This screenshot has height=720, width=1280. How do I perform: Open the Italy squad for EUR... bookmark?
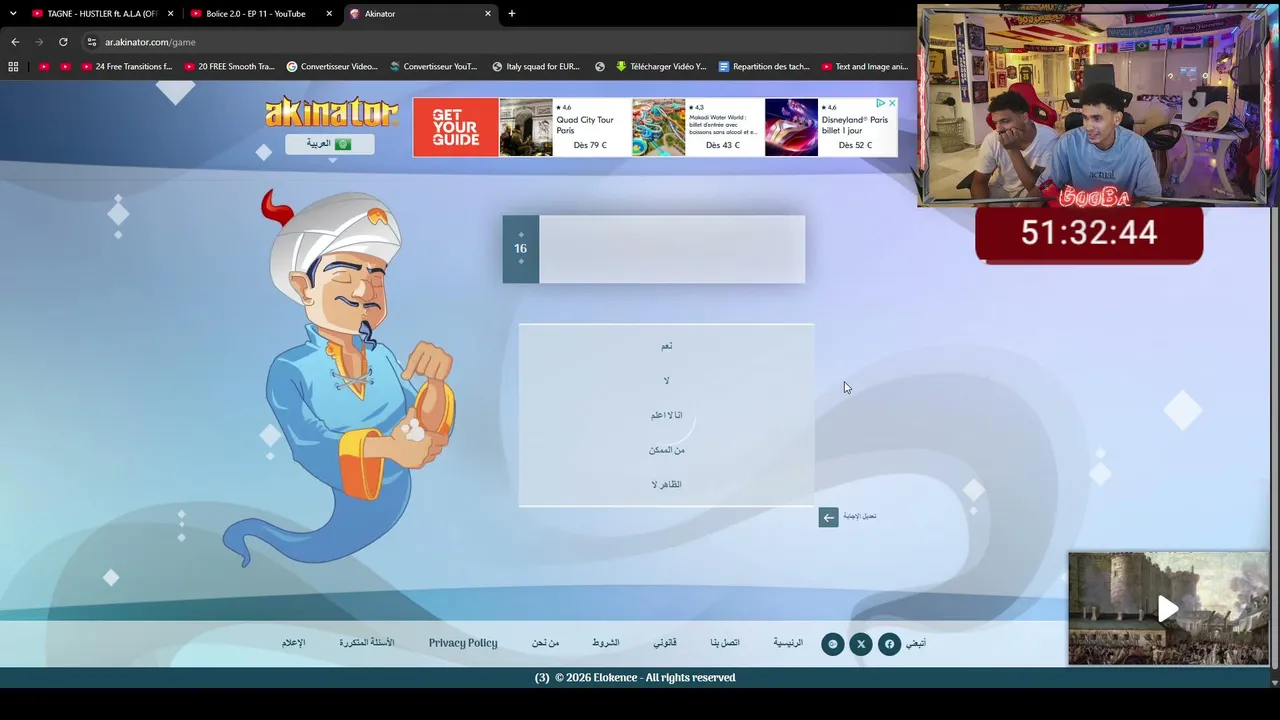click(x=536, y=67)
